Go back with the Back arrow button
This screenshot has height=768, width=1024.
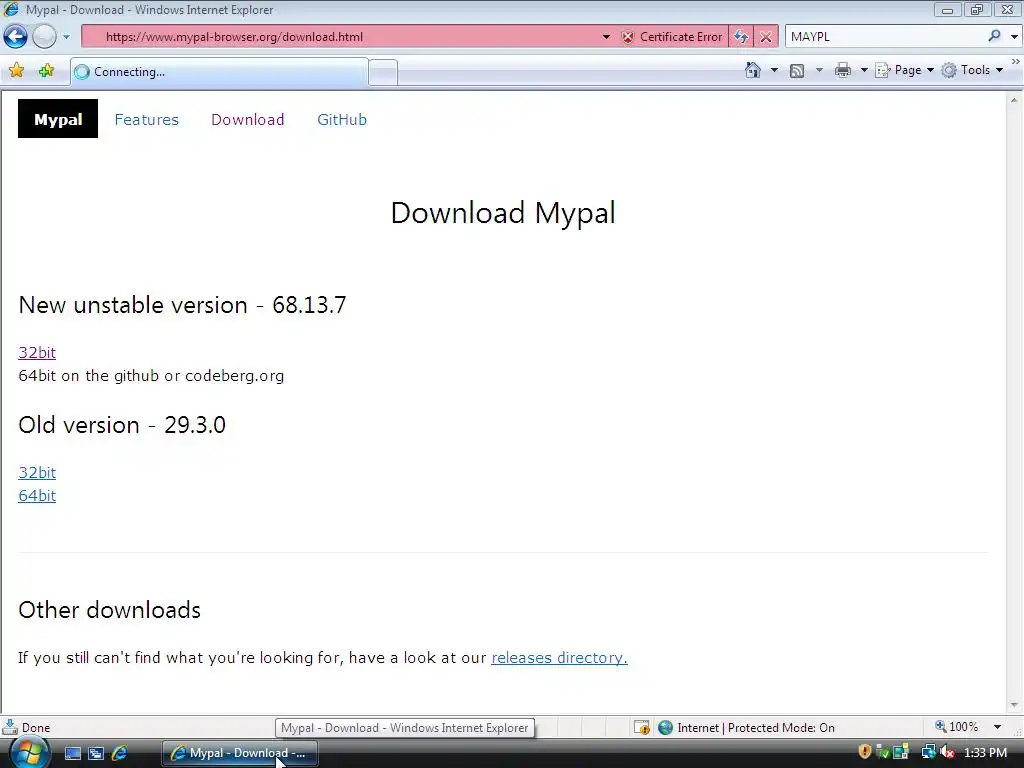point(16,37)
